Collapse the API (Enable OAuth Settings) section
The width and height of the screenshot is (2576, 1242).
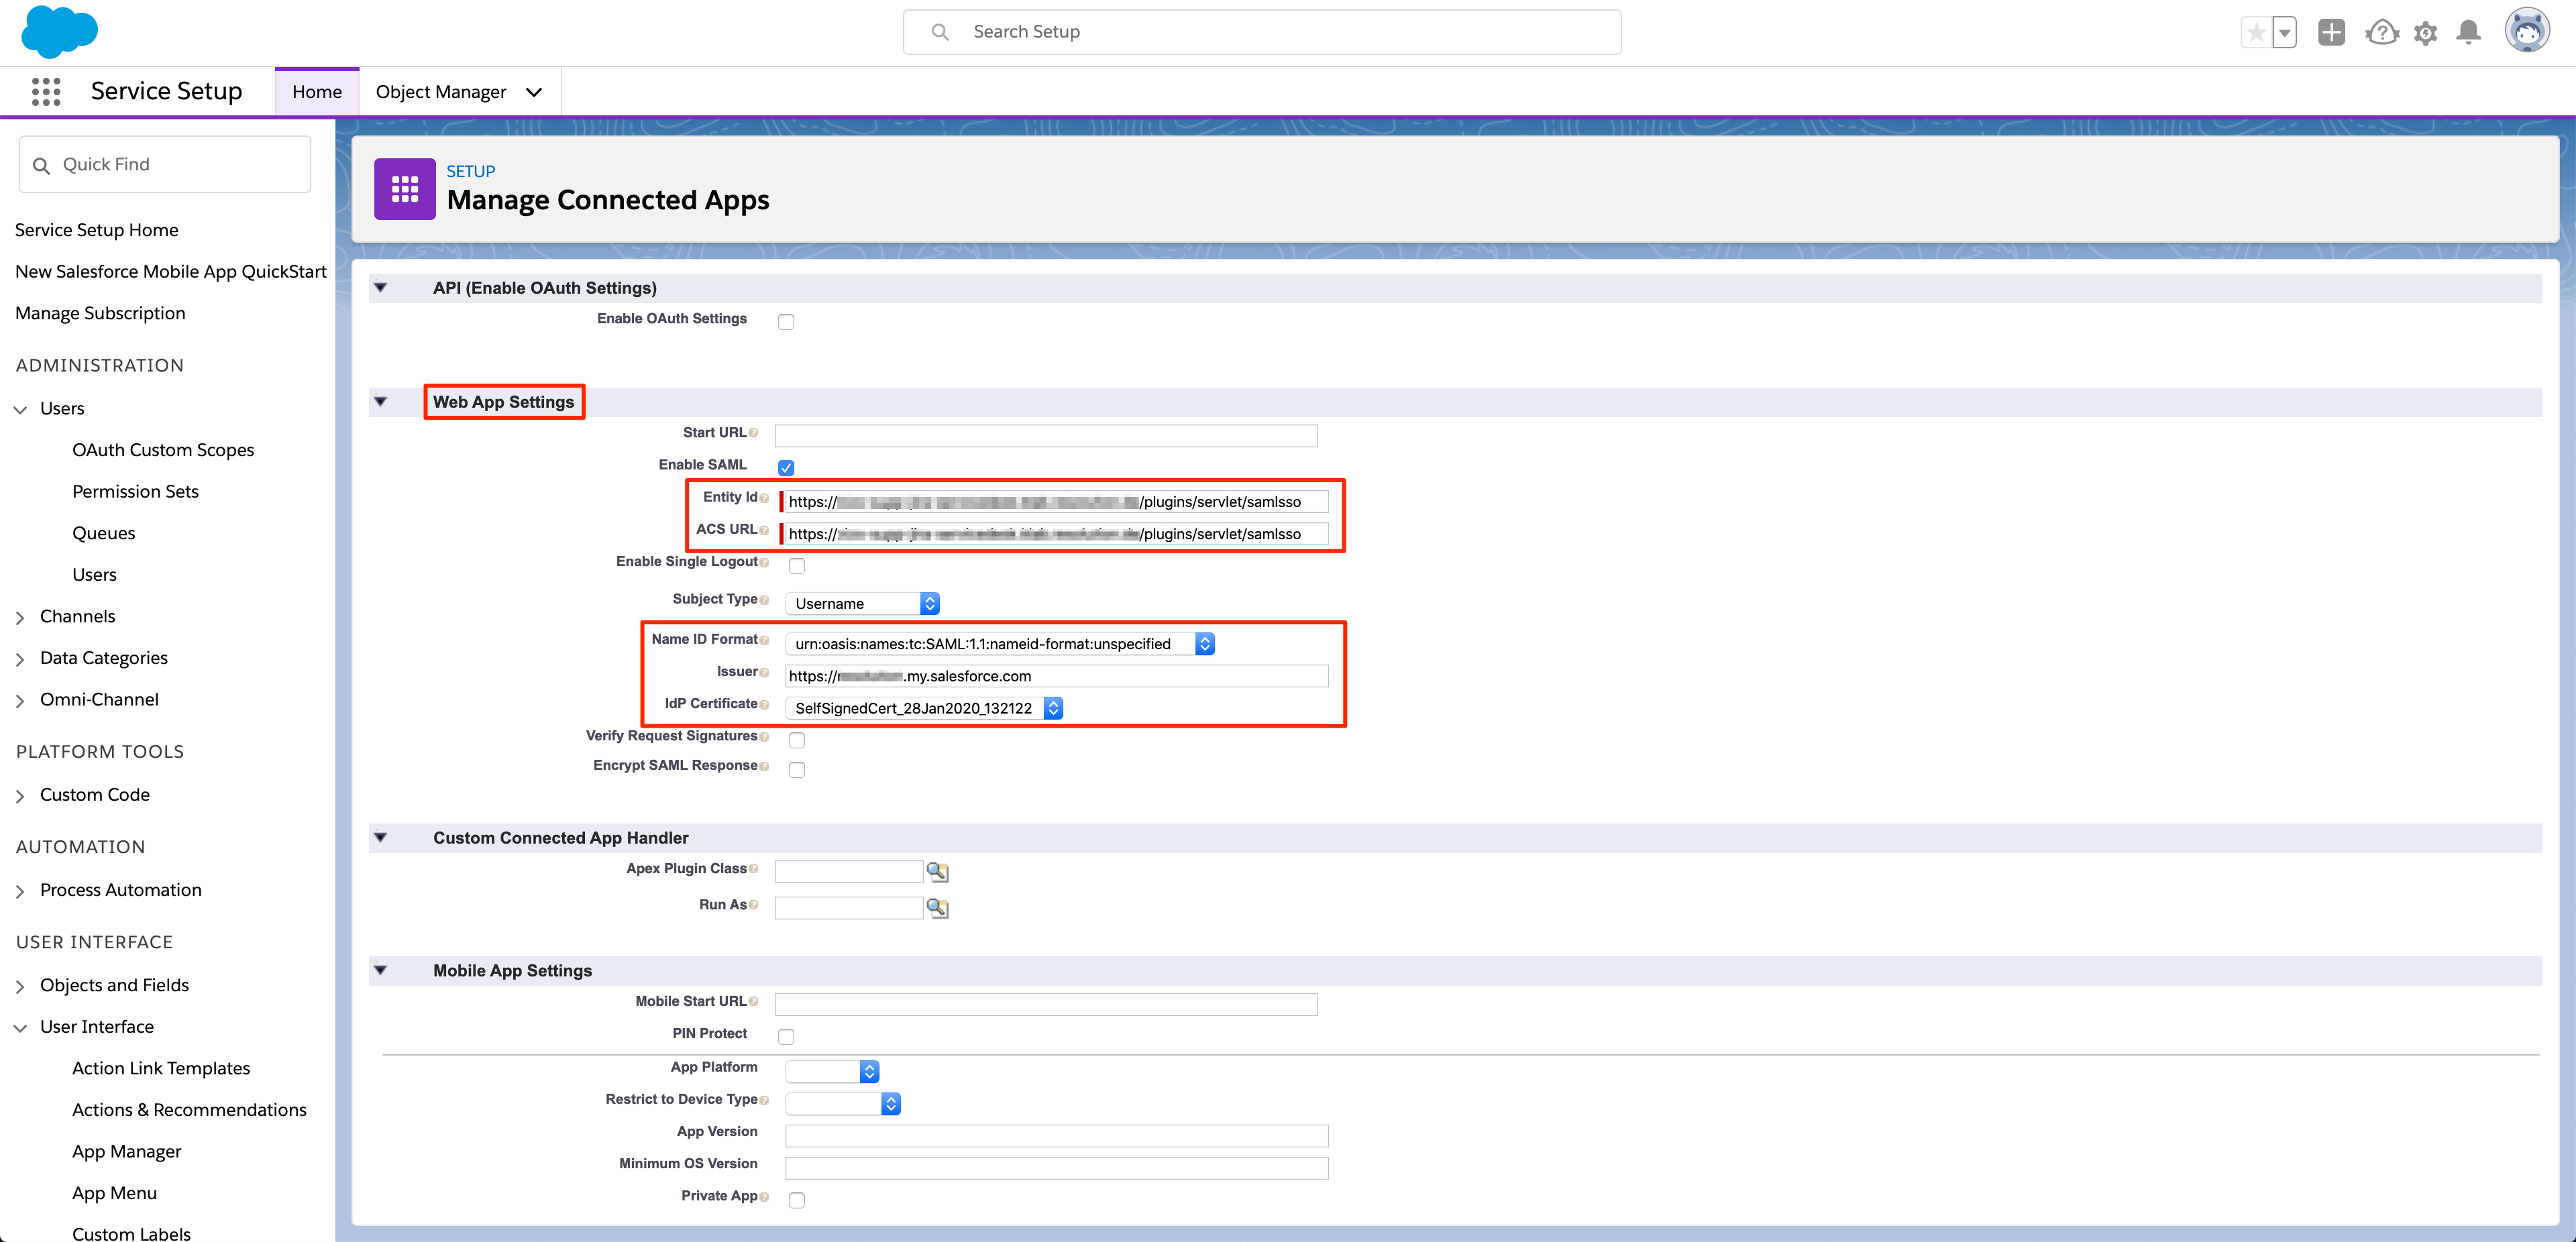tap(380, 288)
